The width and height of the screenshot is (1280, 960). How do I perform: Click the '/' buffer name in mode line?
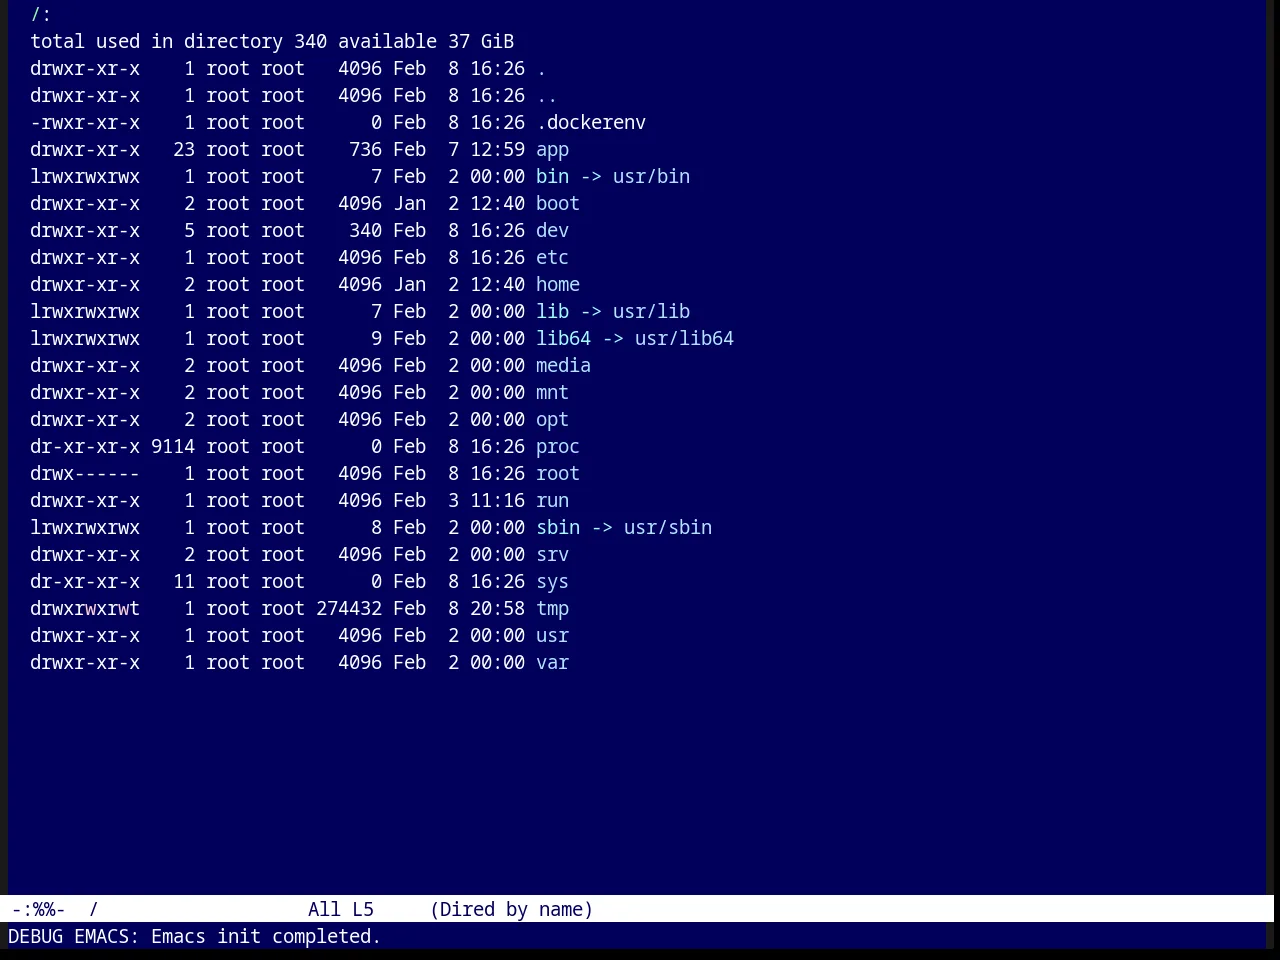pos(93,910)
